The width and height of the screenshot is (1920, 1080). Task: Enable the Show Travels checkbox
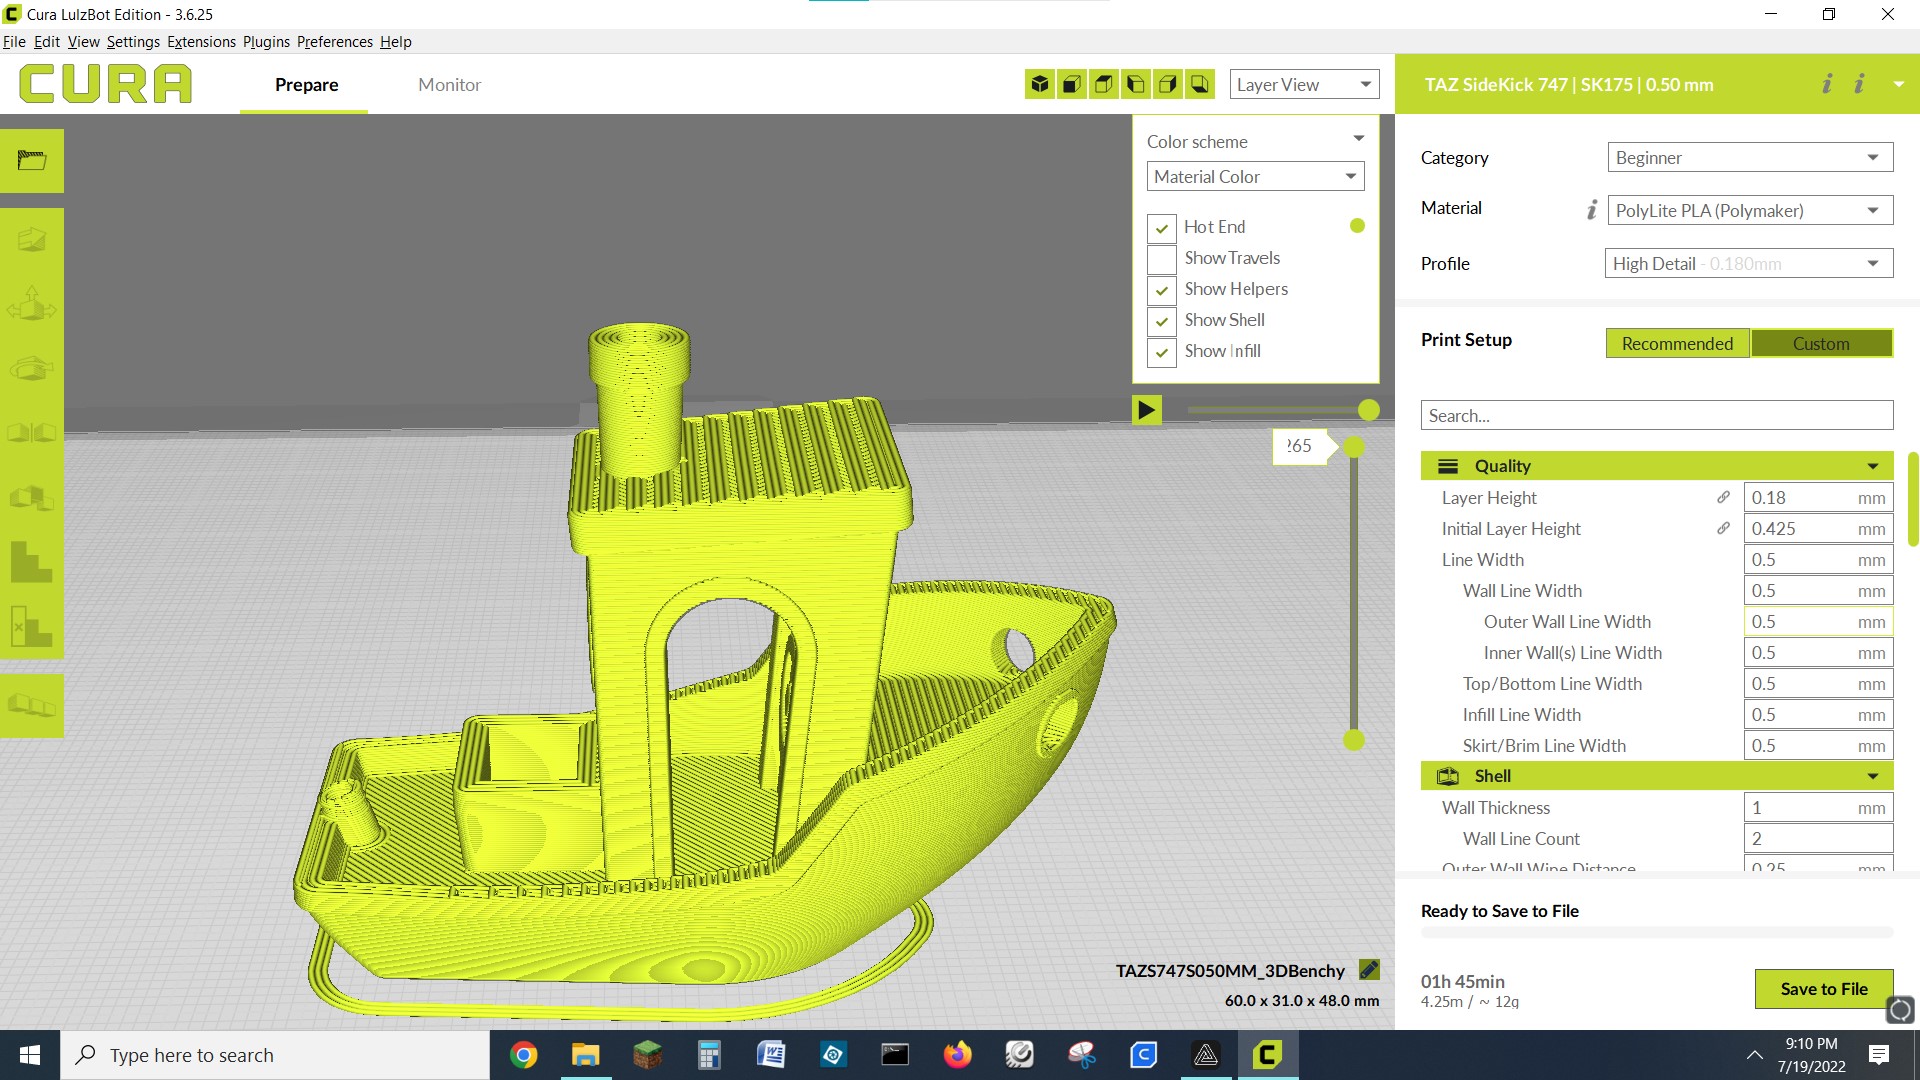[1161, 259]
